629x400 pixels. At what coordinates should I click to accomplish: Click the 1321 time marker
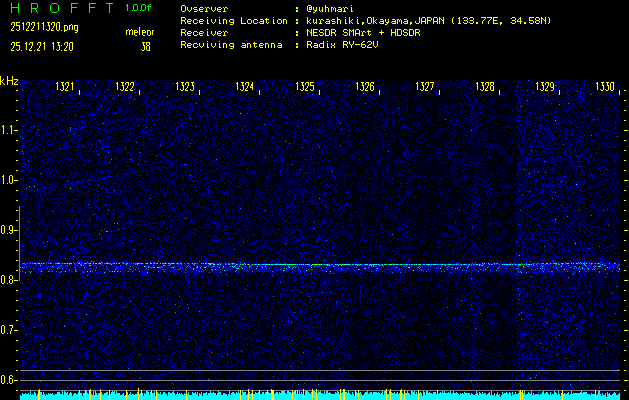click(65, 88)
